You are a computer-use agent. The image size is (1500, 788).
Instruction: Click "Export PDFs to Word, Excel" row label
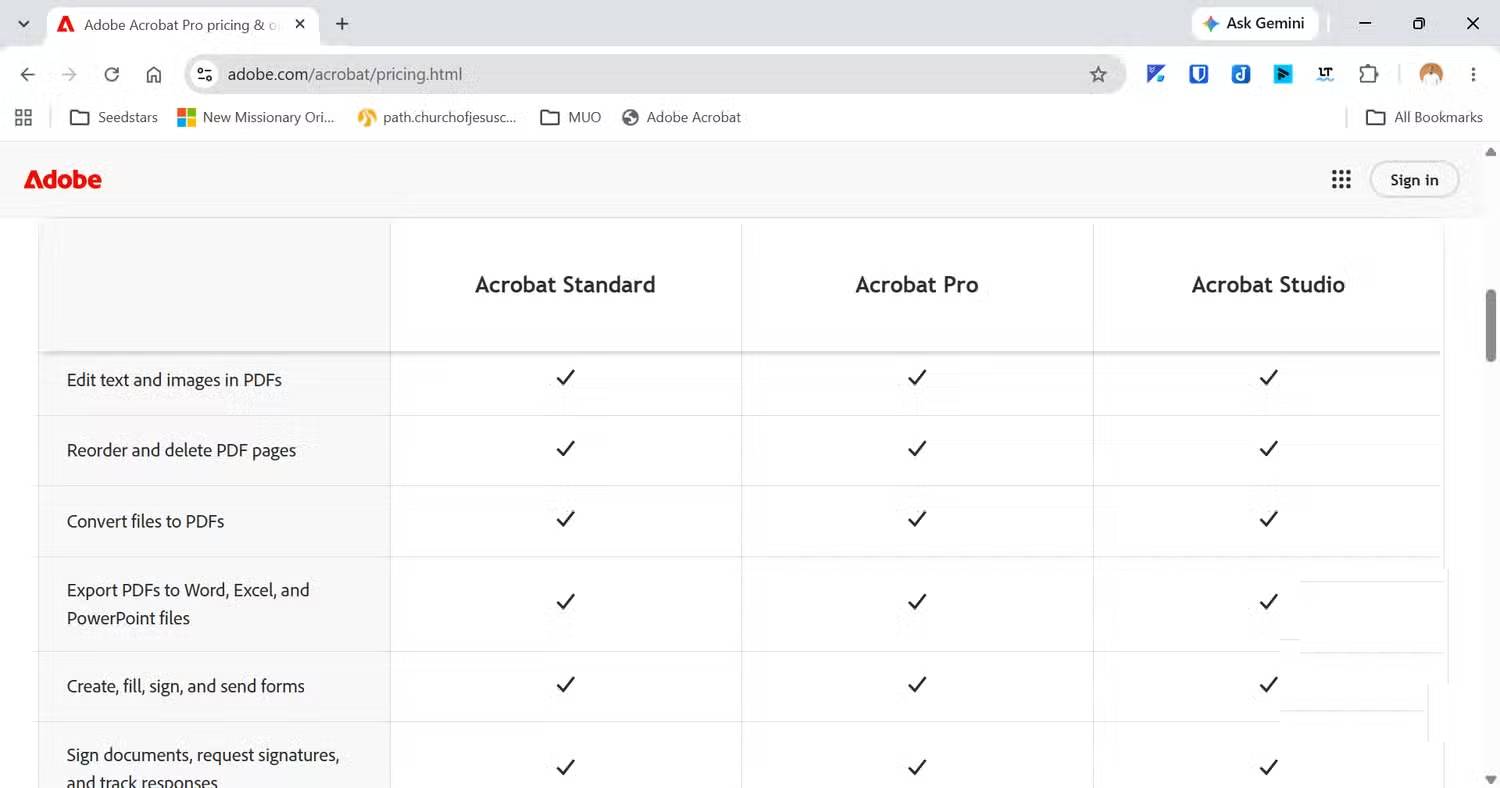pyautogui.click(x=188, y=604)
